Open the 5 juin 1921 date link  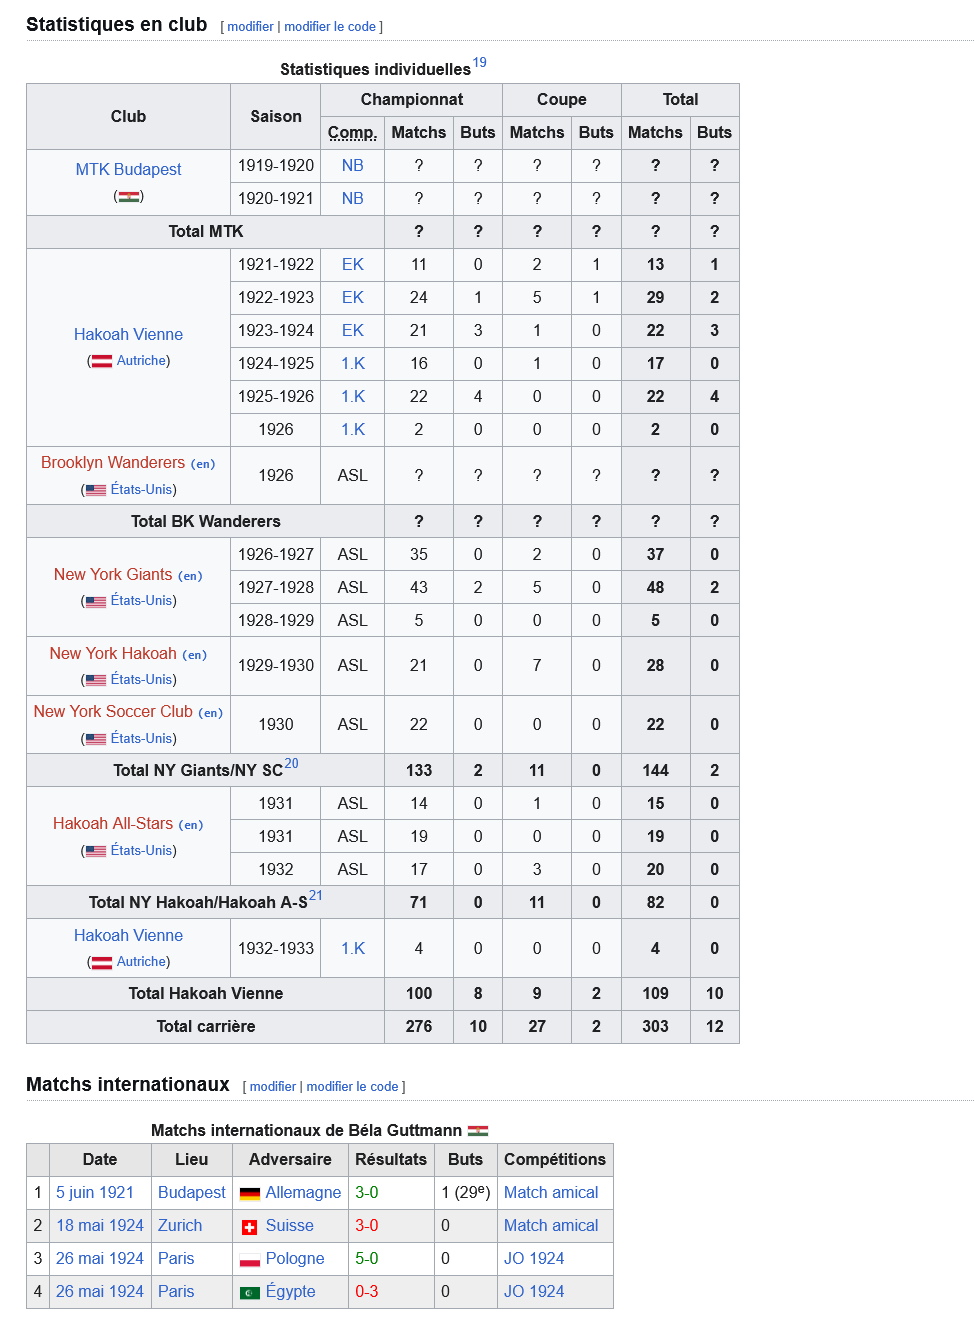[95, 1192]
